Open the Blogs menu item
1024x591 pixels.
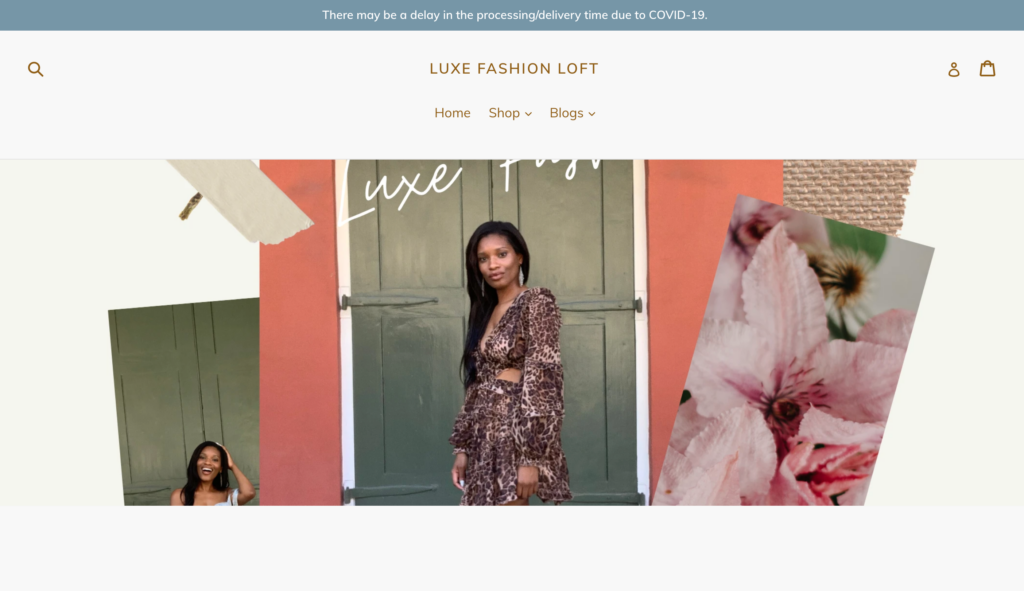tap(566, 113)
